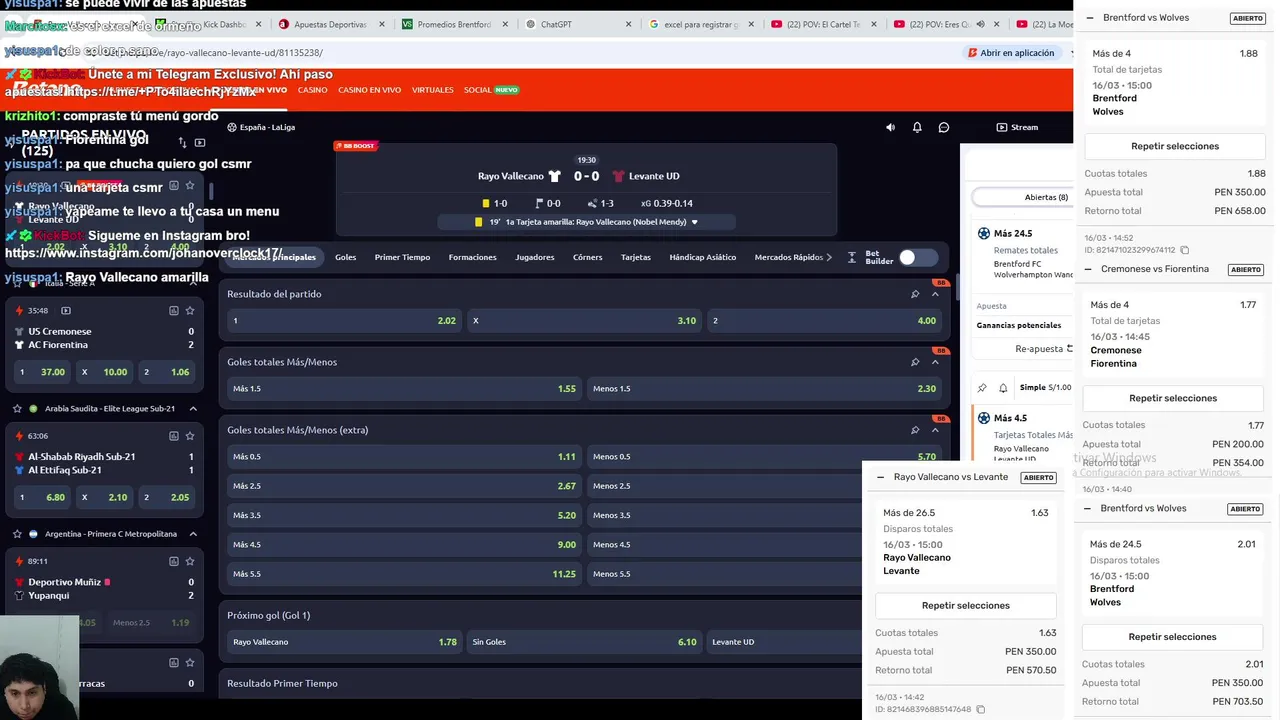Open live video icon for Cremonese match
This screenshot has width=1280, height=720.
(66, 310)
